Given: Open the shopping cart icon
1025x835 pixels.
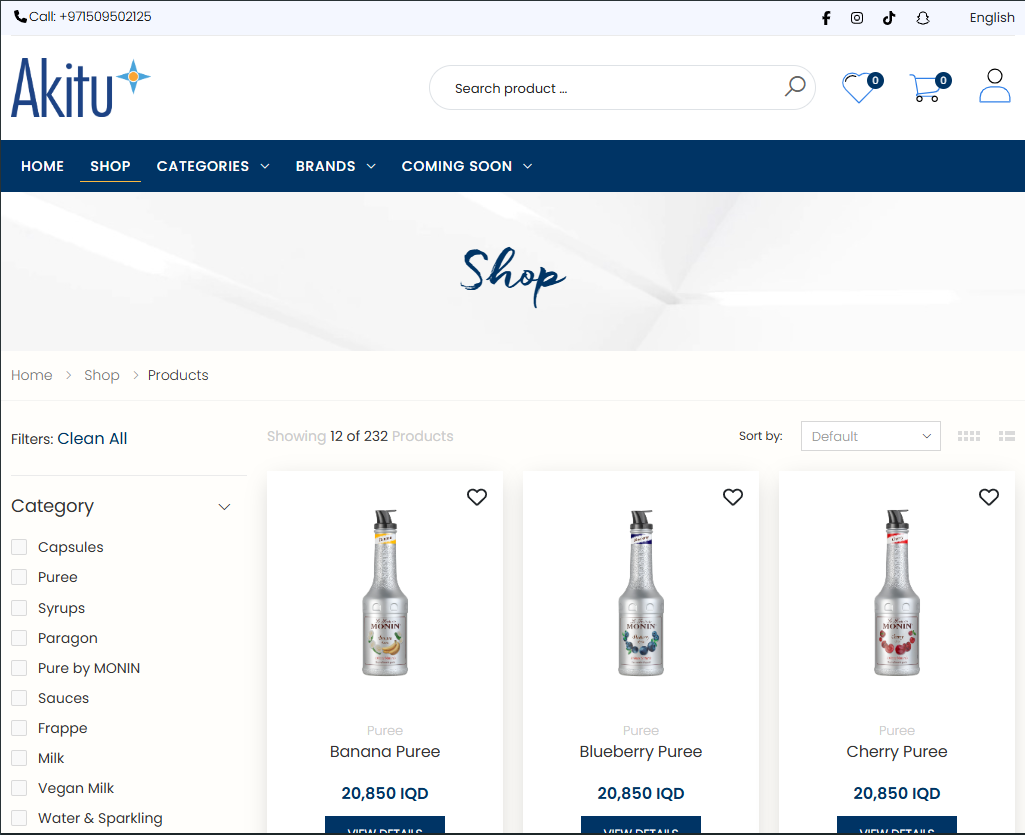Looking at the screenshot, I should tap(925, 88).
